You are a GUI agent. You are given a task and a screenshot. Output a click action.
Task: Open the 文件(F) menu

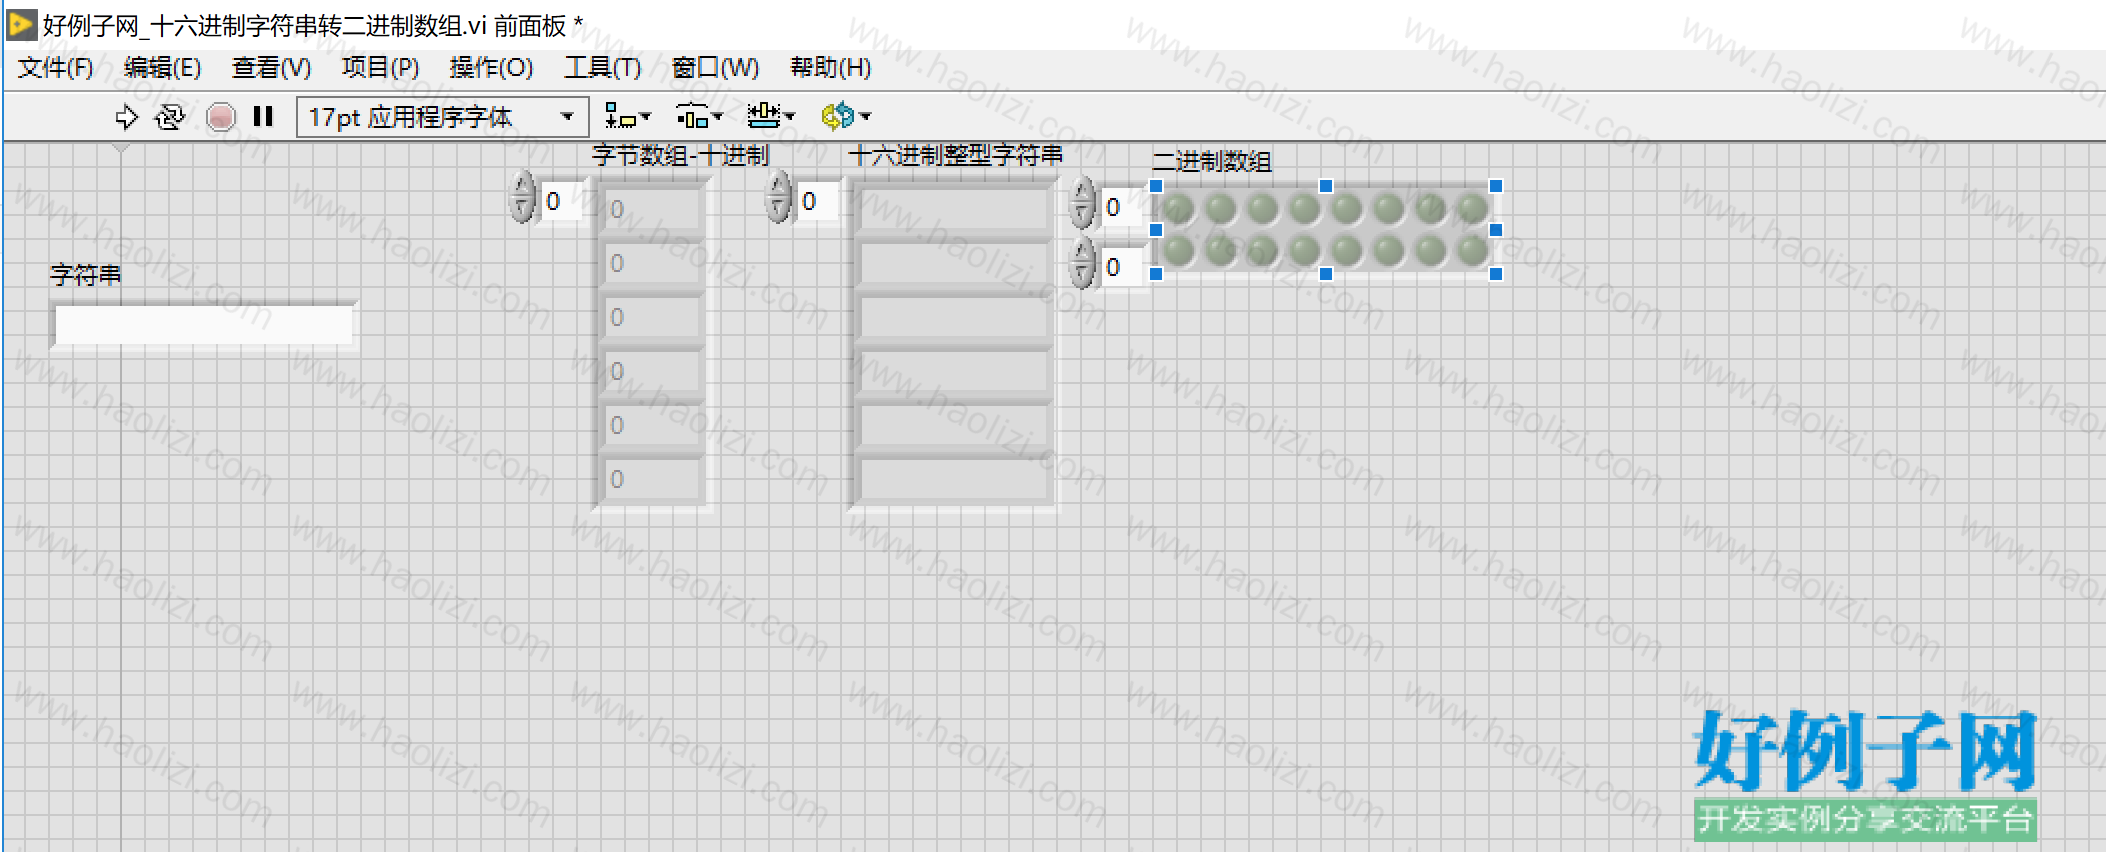tap(56, 67)
